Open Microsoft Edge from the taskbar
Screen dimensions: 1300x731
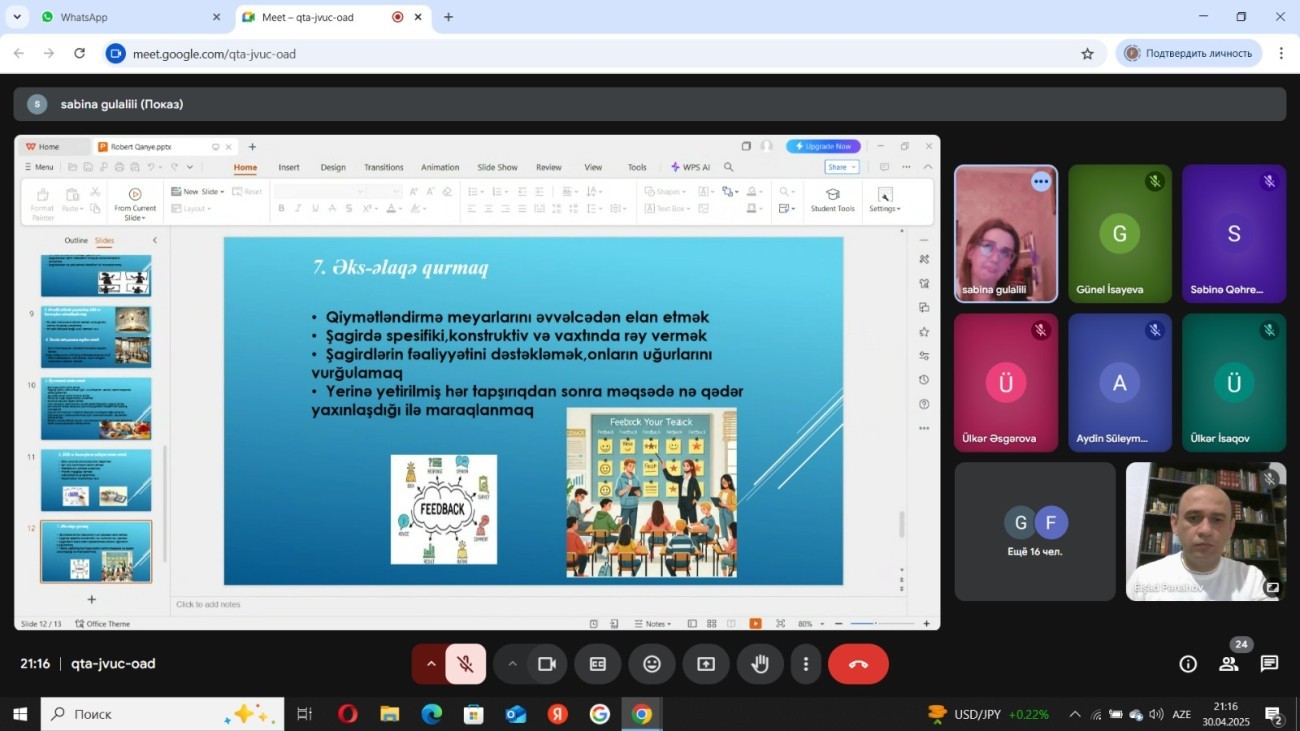pyautogui.click(x=431, y=714)
